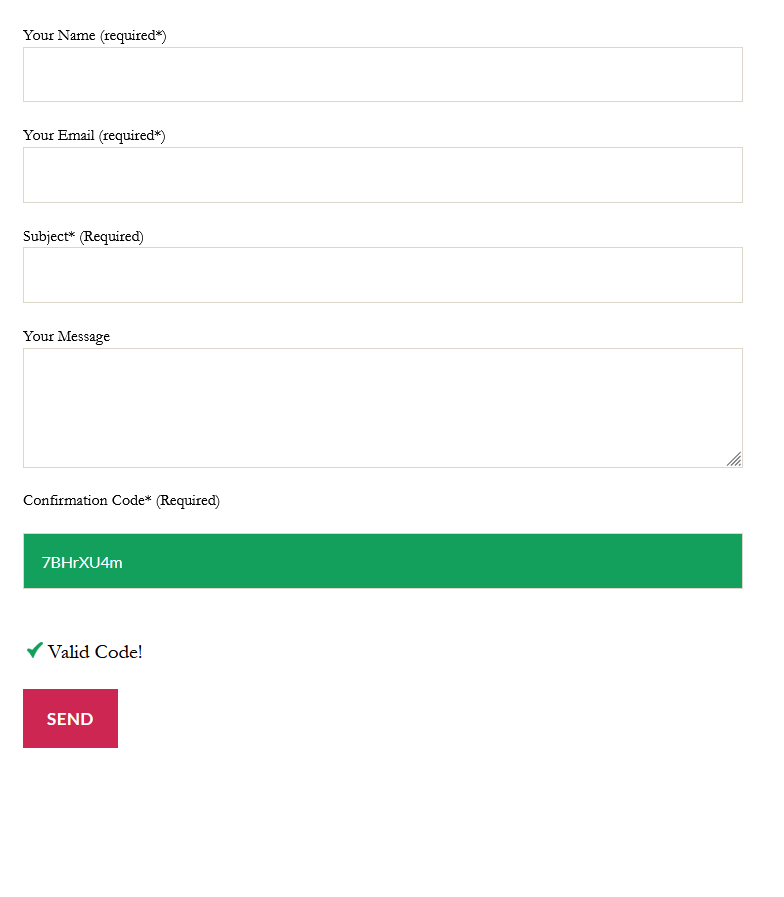Click the "Confirmation Code*" label text

87,501
